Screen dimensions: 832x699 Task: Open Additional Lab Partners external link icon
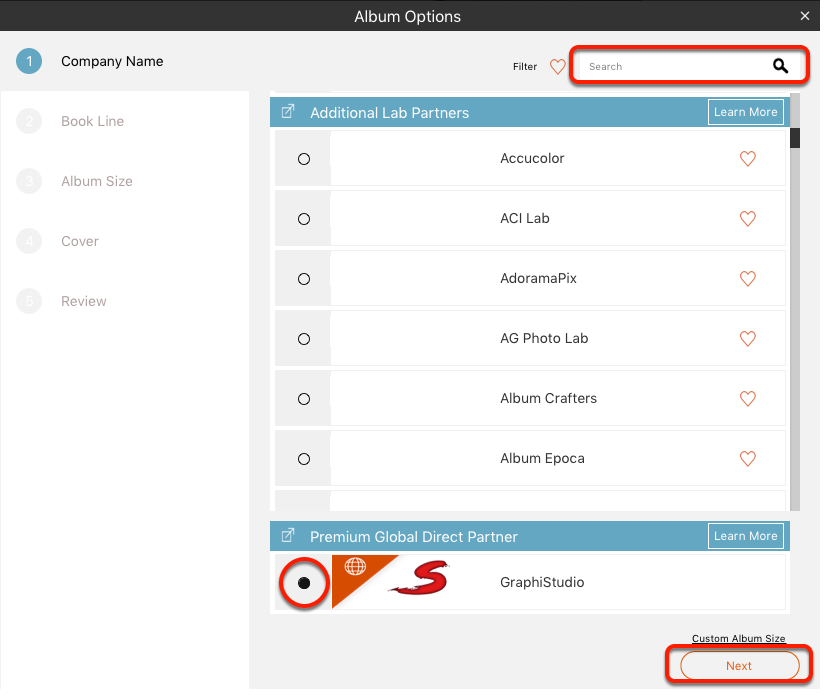point(288,111)
